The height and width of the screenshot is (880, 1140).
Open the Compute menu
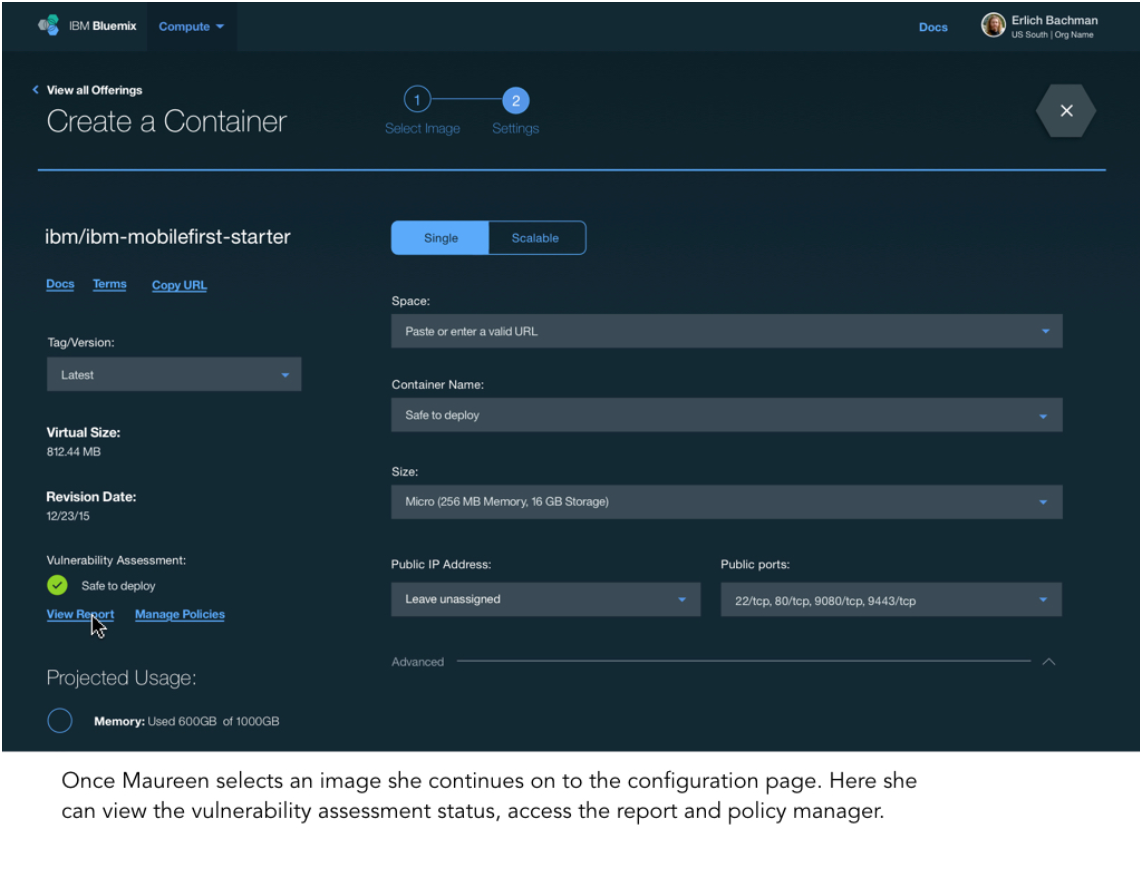point(191,26)
